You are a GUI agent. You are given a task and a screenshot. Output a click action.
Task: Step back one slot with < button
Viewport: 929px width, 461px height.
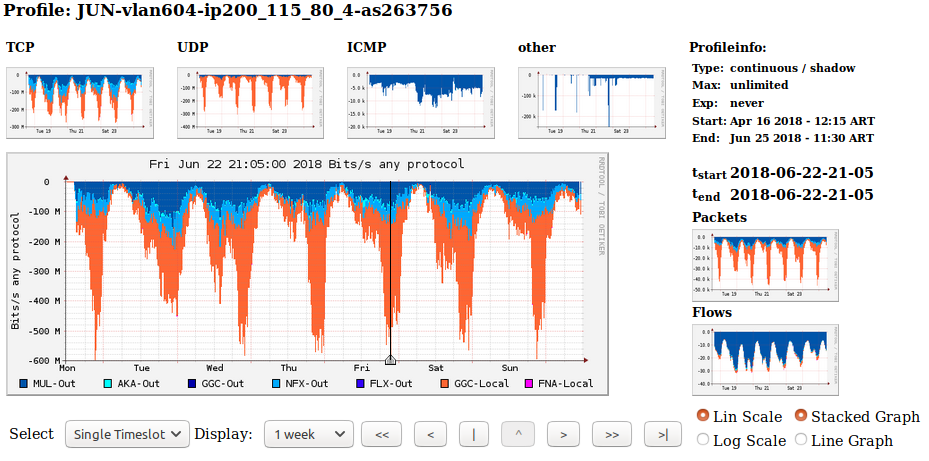coord(430,434)
